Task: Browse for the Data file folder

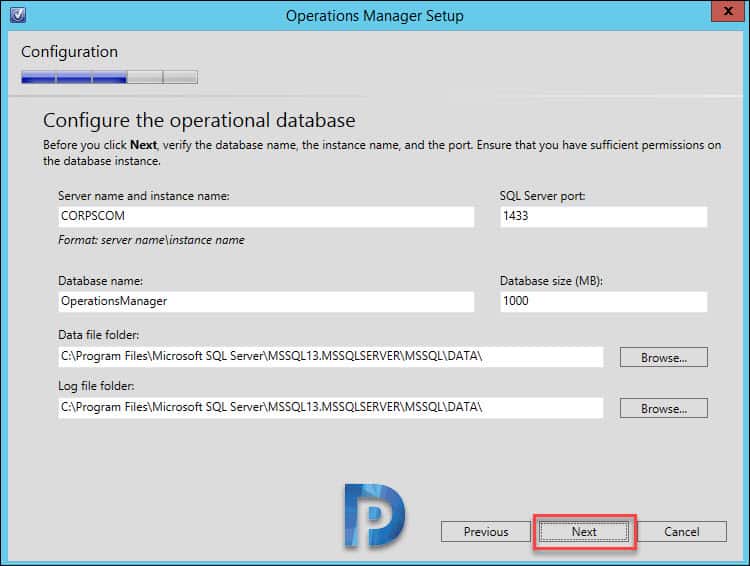Action: 664,357
